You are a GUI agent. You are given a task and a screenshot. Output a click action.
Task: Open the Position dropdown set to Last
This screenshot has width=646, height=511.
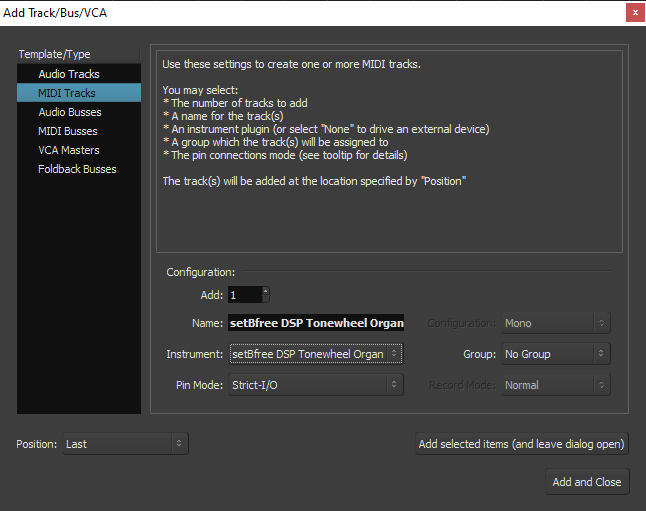(126, 444)
